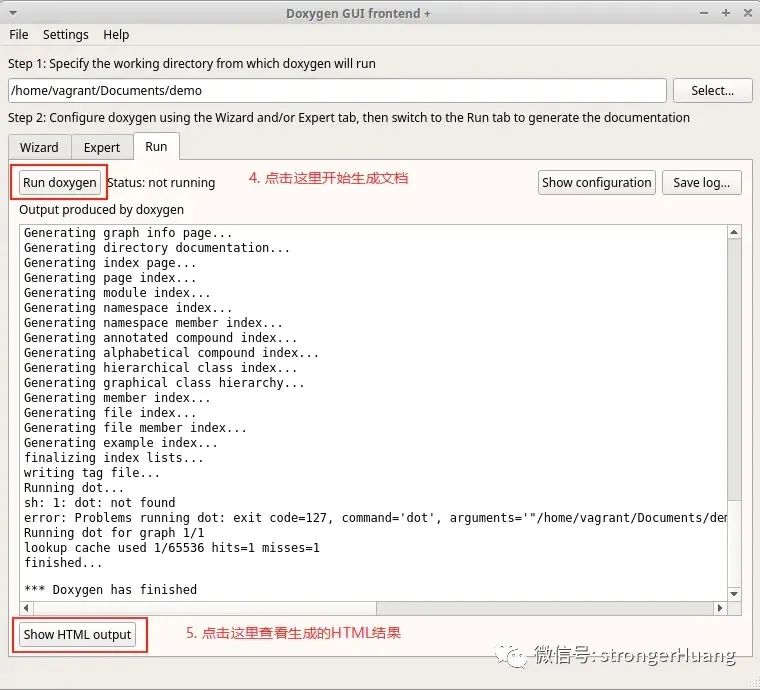The width and height of the screenshot is (760, 690).
Task: Click the horizontal scroll-right arrow
Action: [720, 608]
